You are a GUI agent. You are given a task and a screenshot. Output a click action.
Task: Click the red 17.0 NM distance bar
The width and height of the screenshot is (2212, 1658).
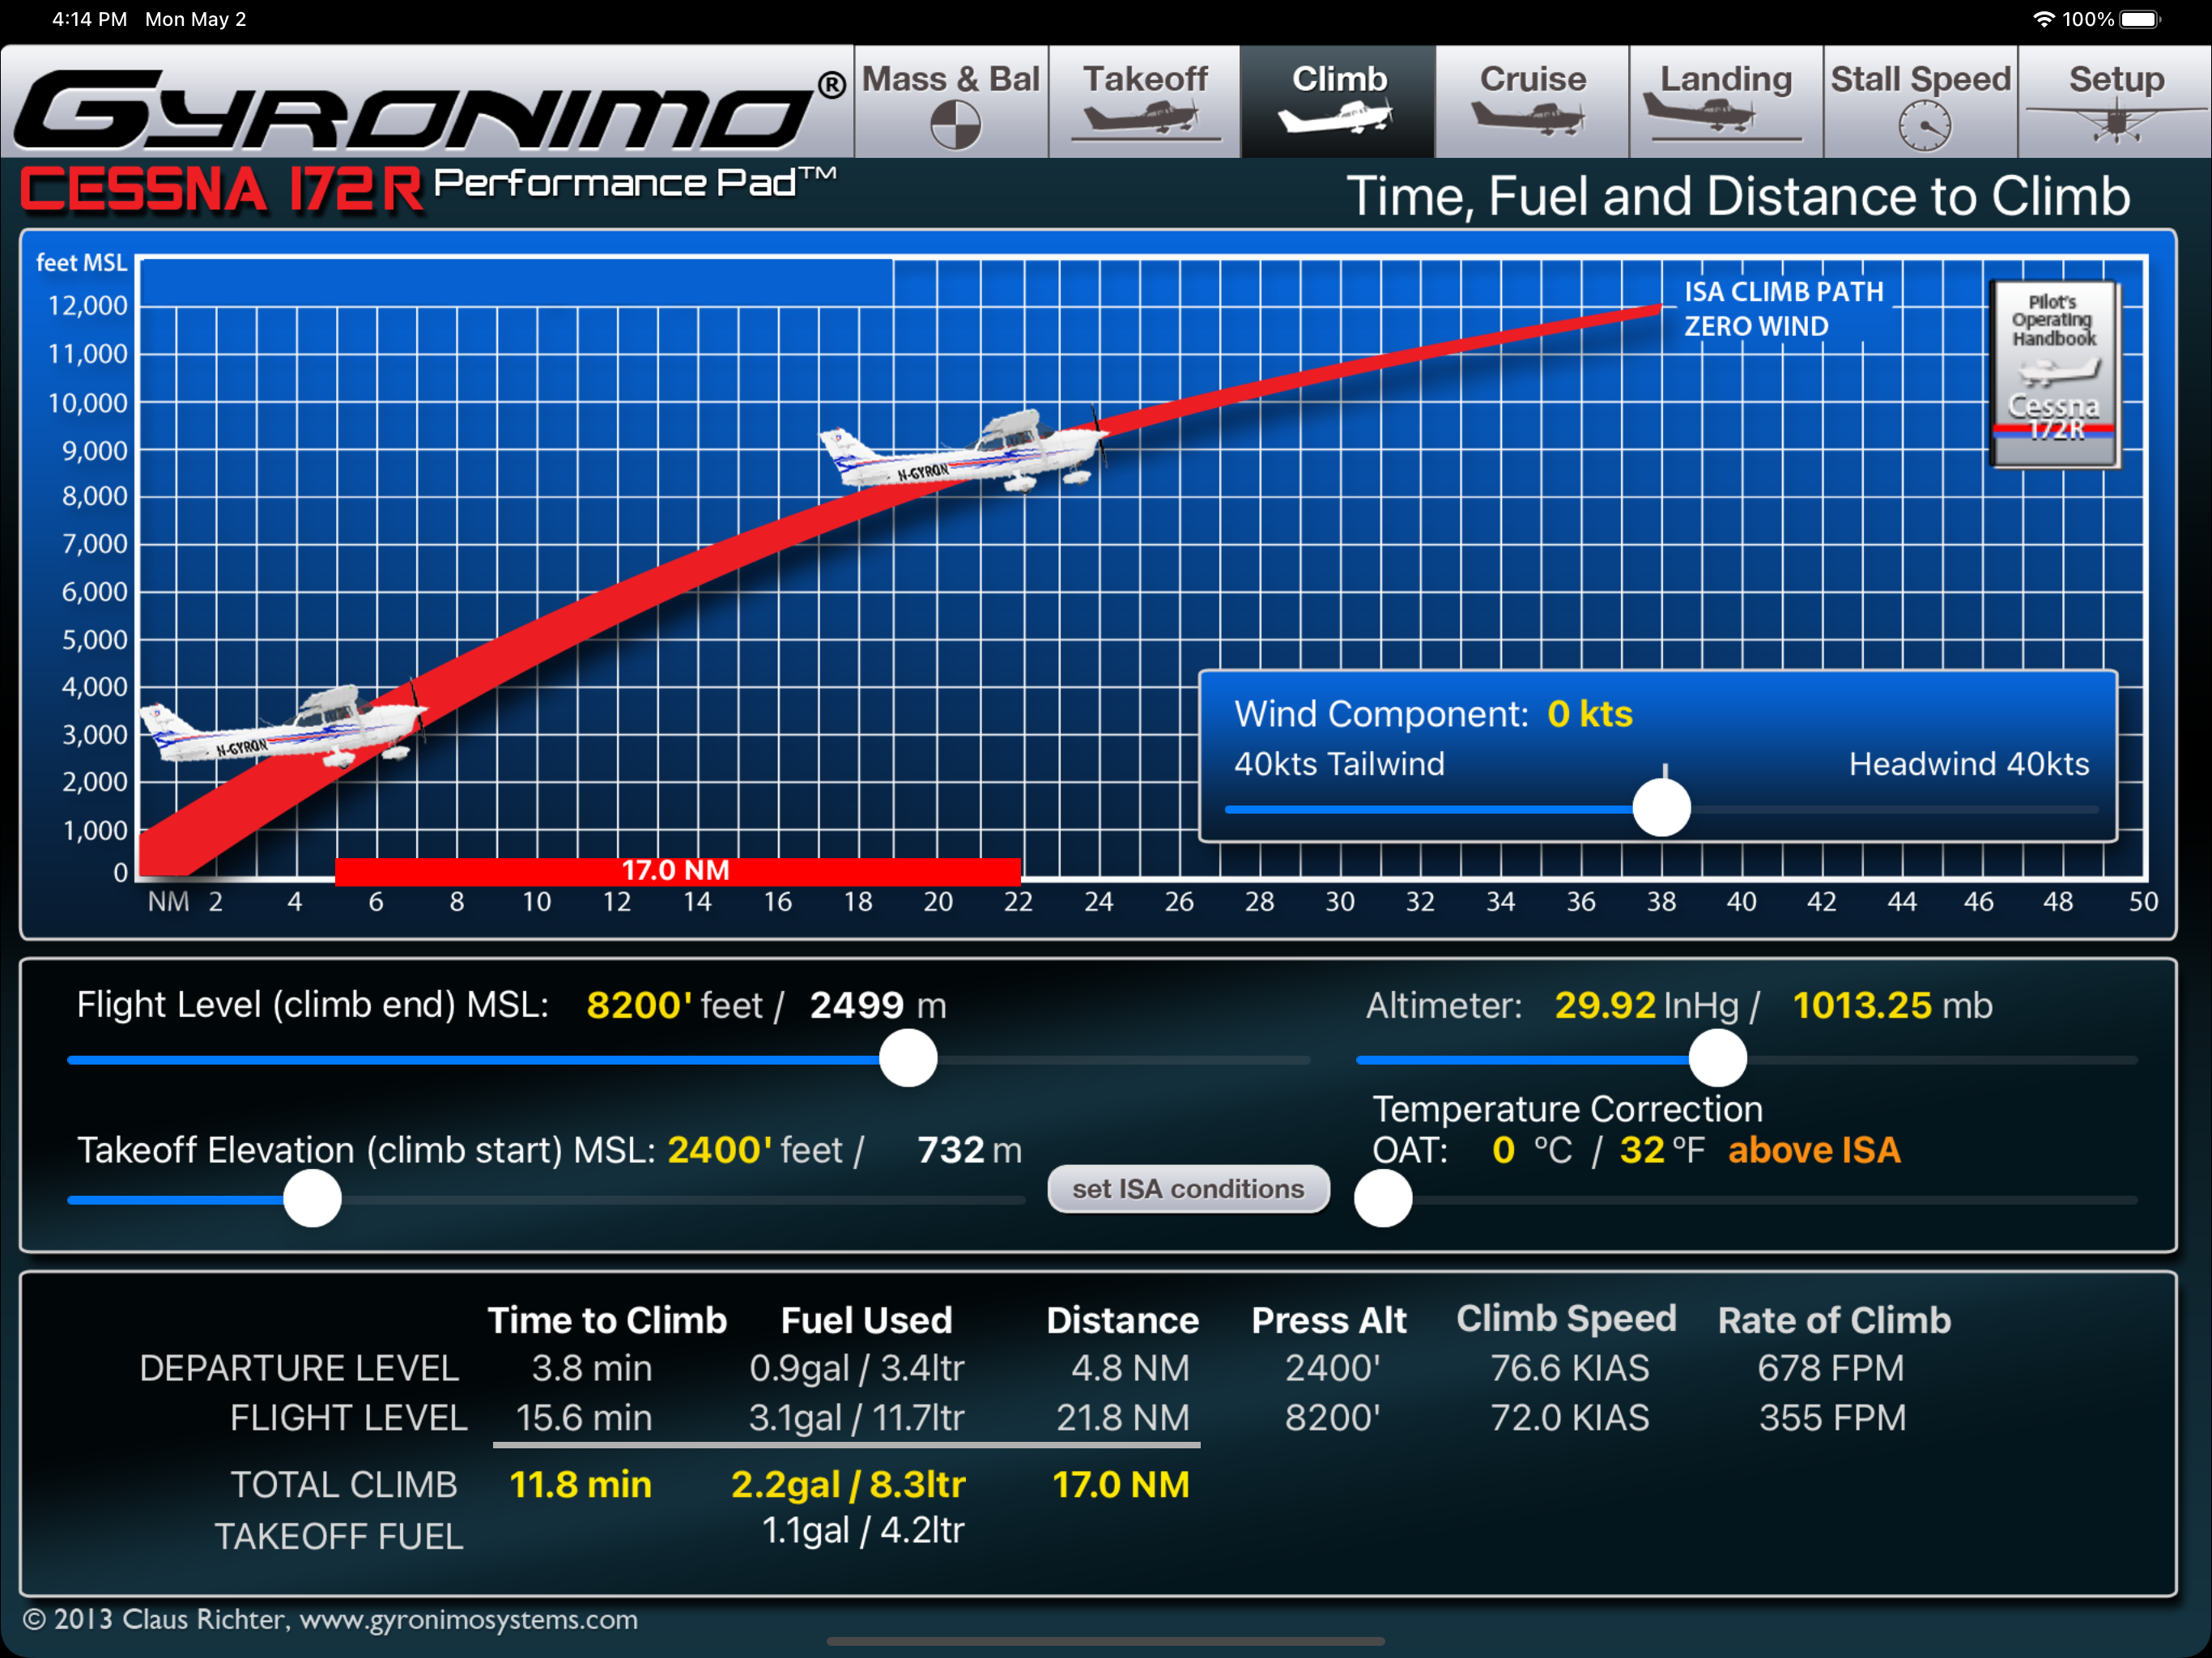point(678,870)
